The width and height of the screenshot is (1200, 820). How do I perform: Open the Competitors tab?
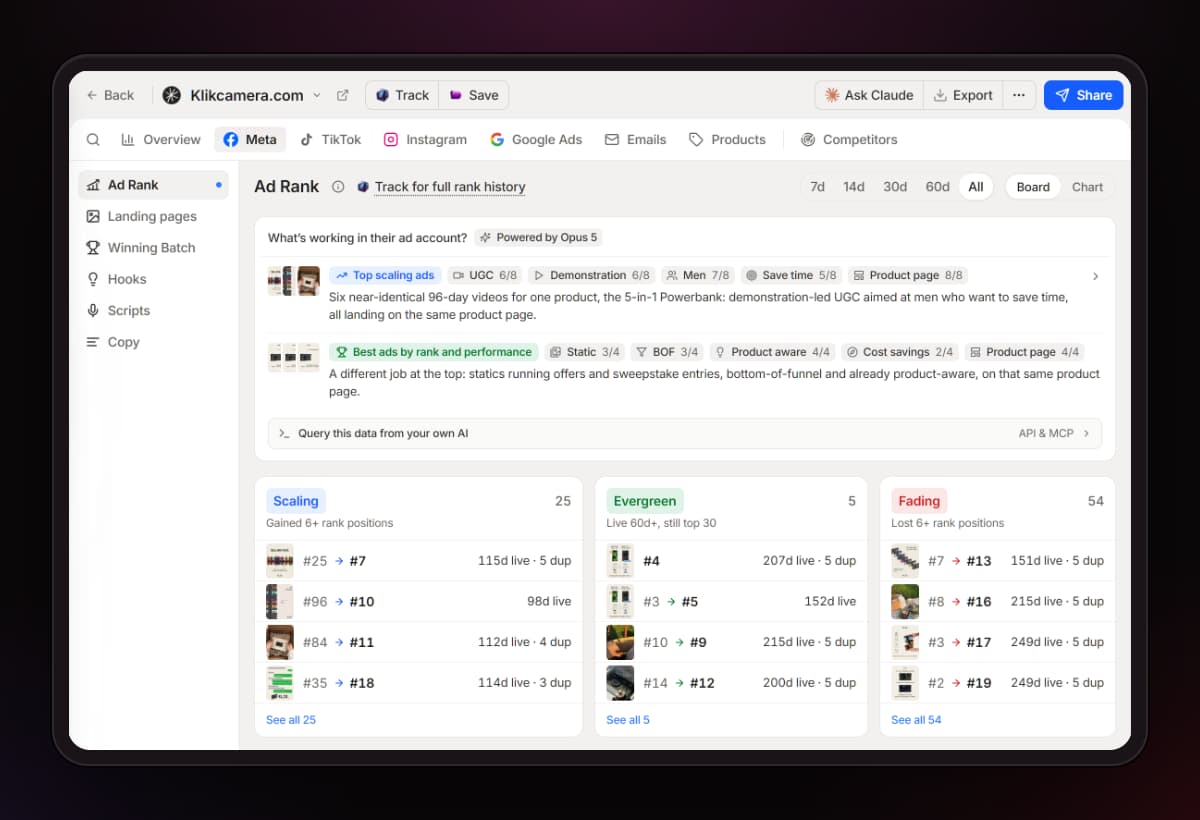pos(850,140)
